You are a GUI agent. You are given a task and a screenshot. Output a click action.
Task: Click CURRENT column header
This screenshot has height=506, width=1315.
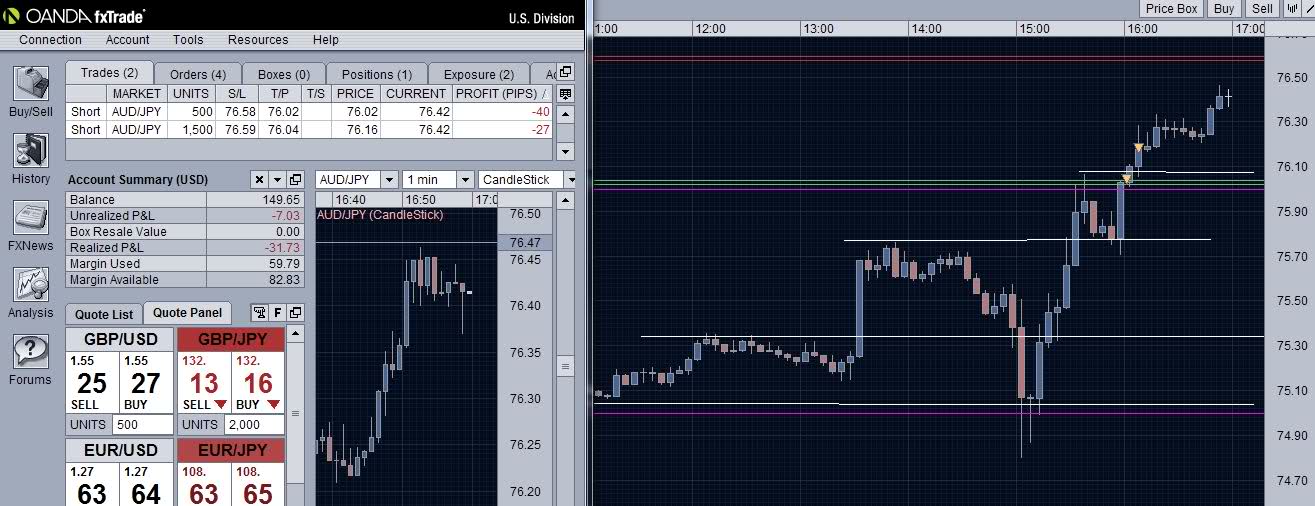coord(416,93)
